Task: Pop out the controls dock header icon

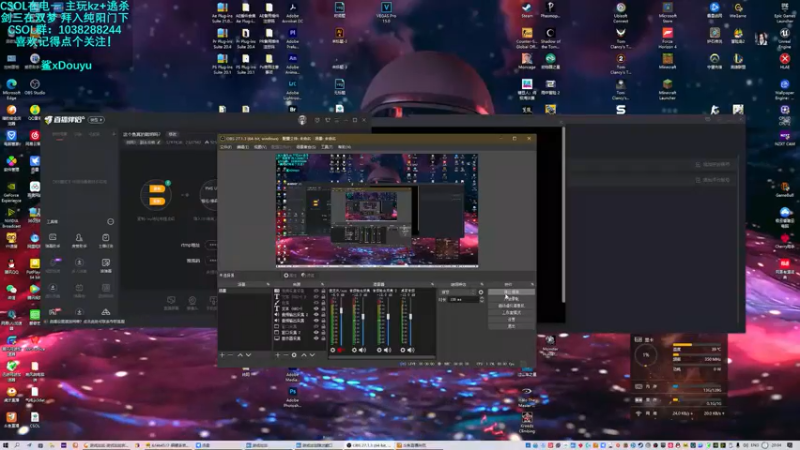Action: click(532, 284)
